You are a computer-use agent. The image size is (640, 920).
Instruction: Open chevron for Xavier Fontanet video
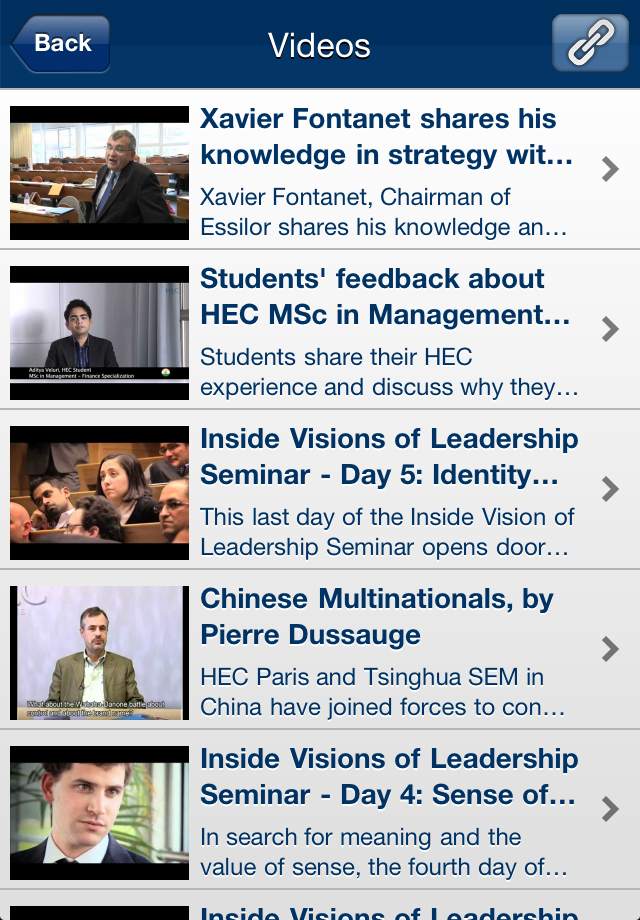coord(610,169)
